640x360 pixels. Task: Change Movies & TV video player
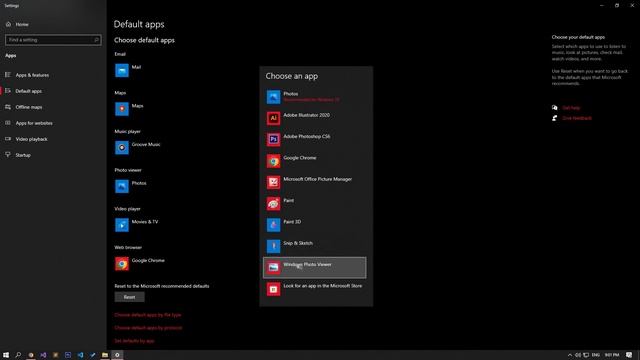click(x=136, y=225)
